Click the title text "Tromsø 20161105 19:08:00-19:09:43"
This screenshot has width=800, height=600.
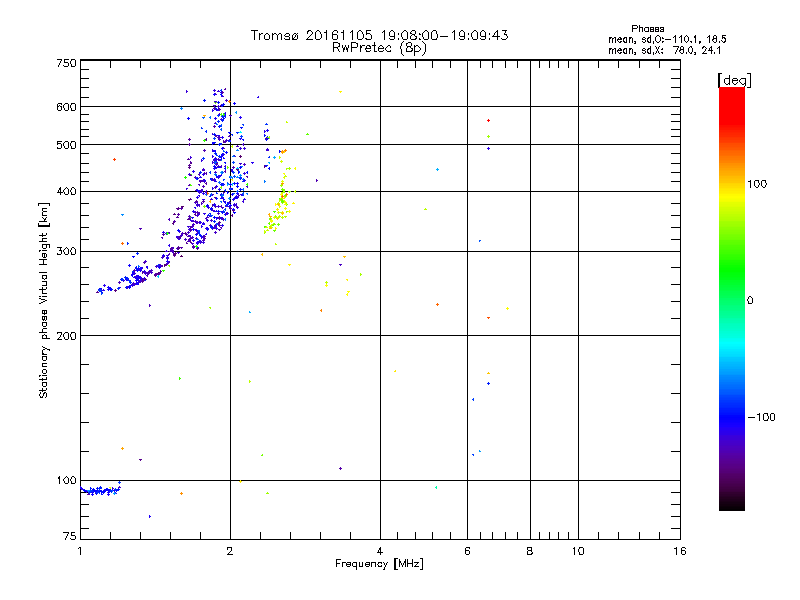379,35
